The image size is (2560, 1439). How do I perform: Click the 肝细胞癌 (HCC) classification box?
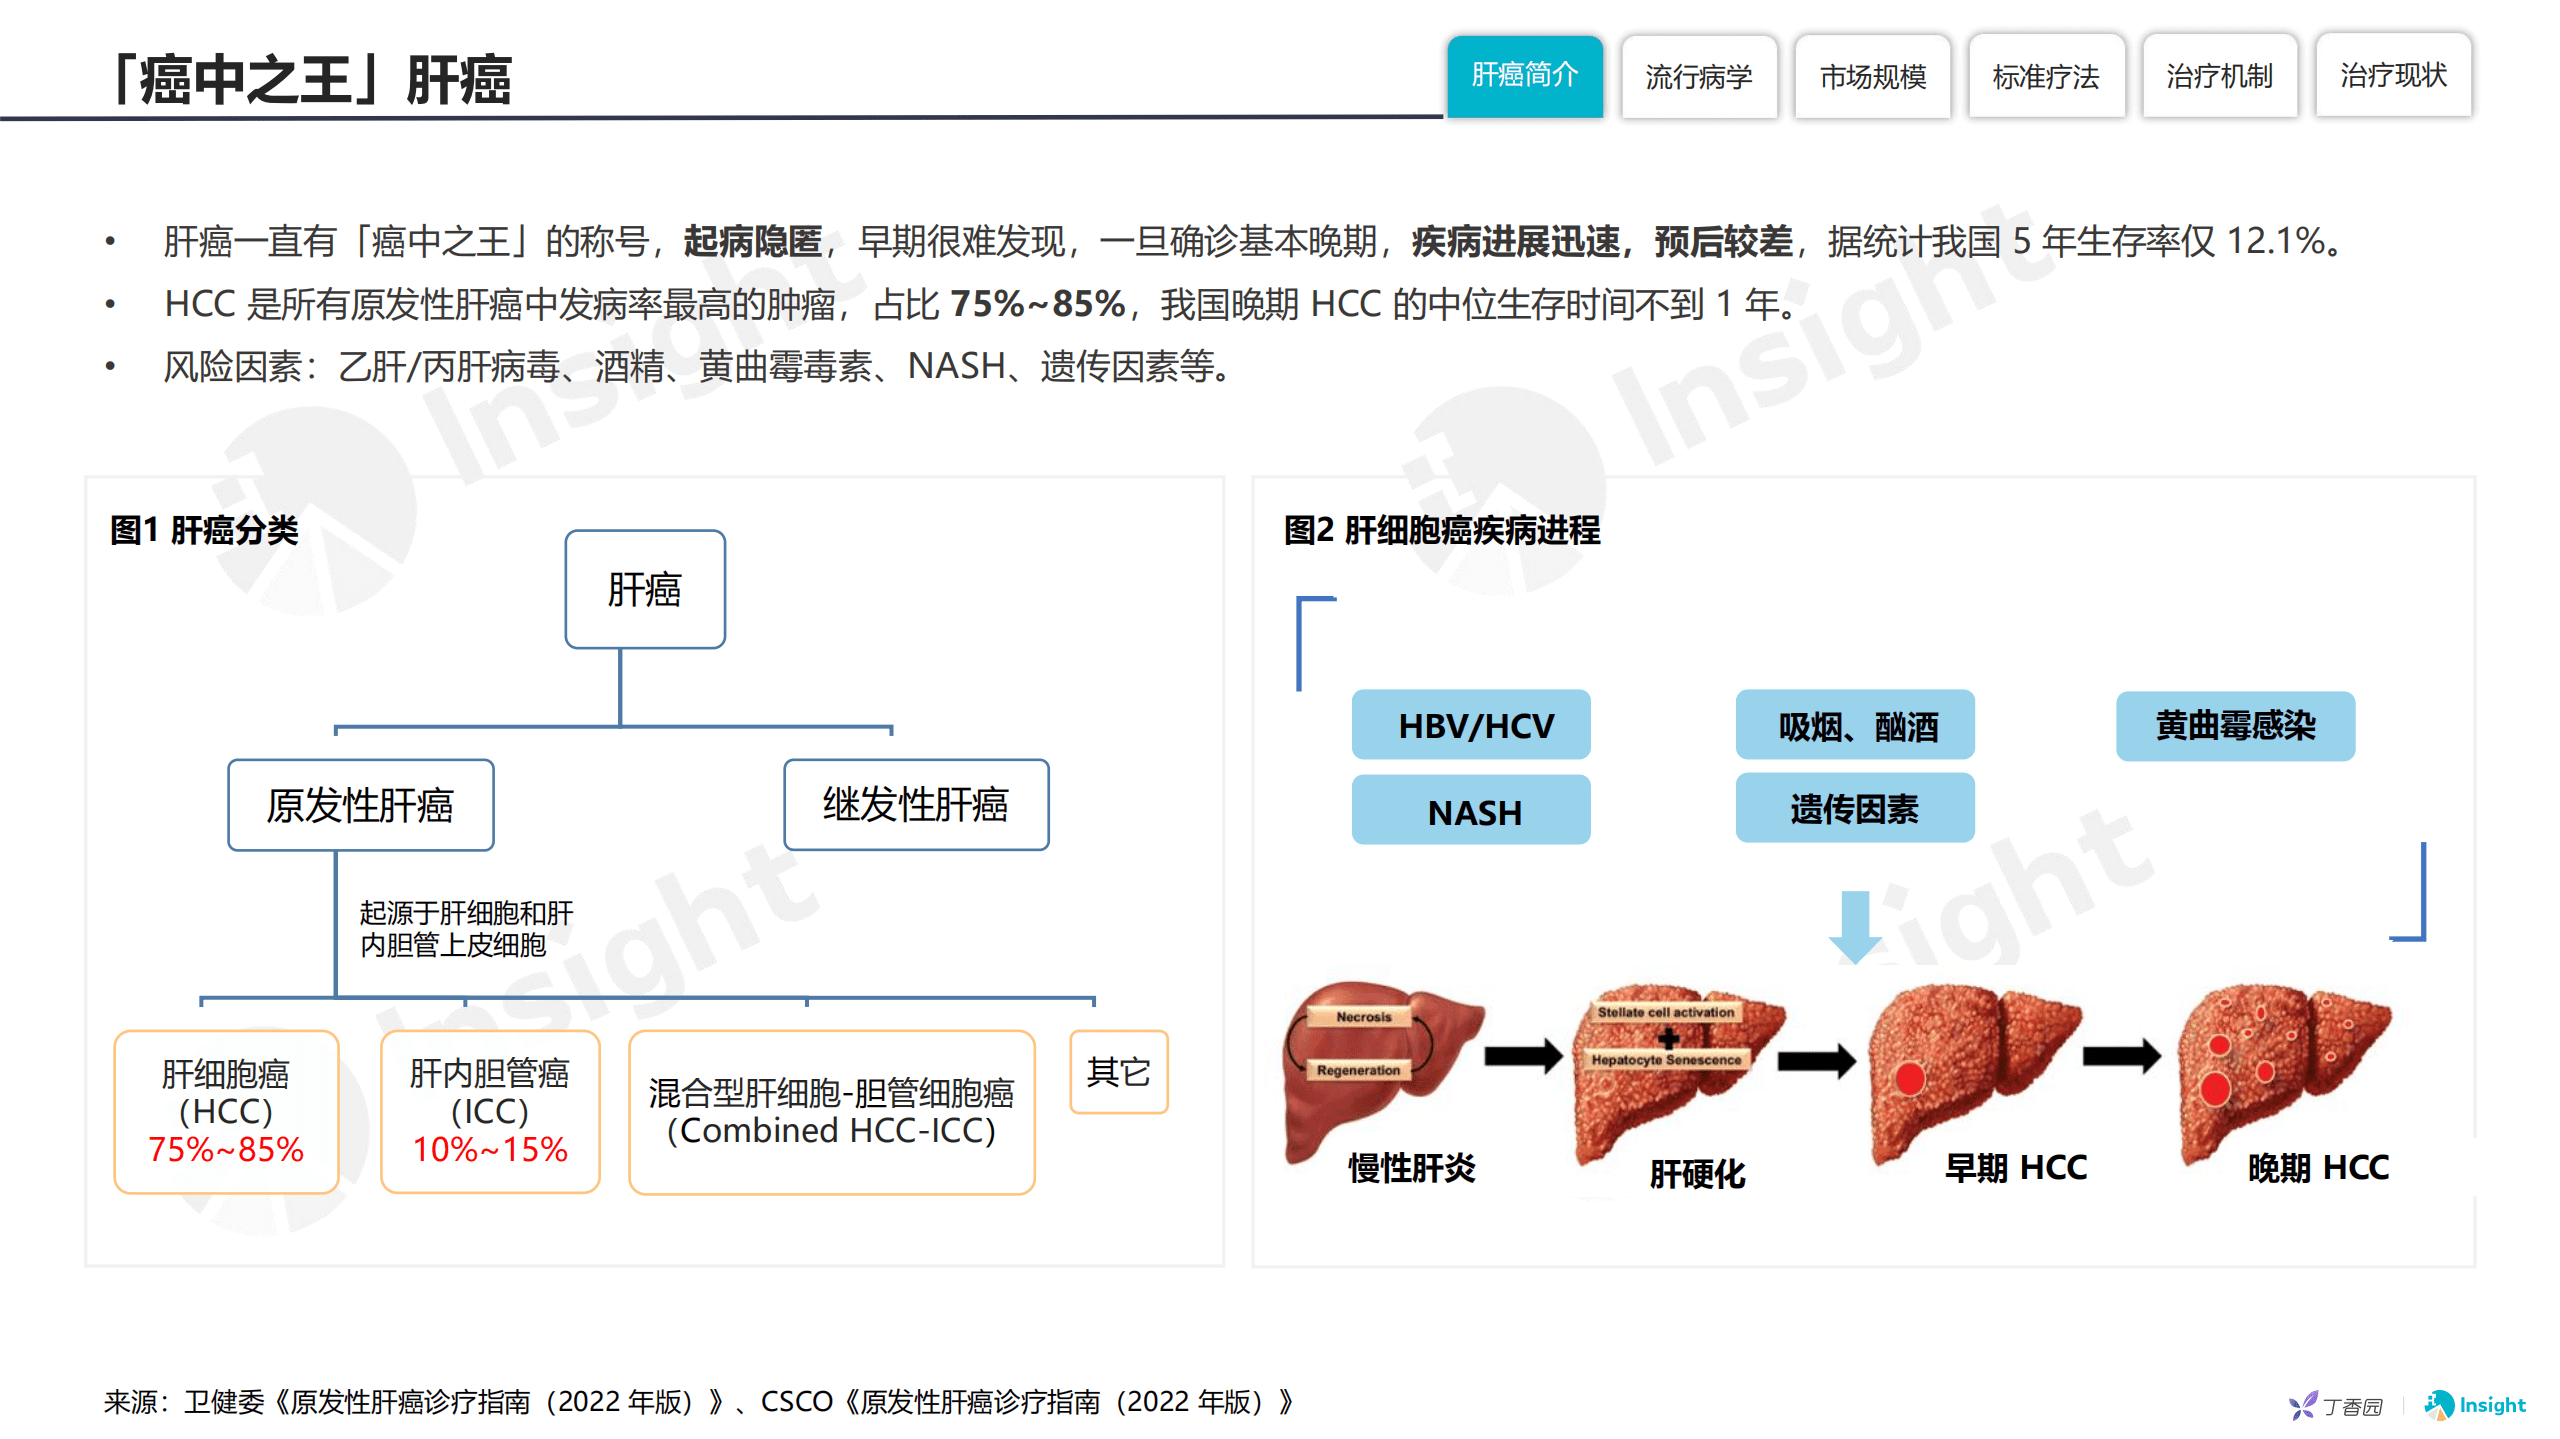coord(225,1112)
